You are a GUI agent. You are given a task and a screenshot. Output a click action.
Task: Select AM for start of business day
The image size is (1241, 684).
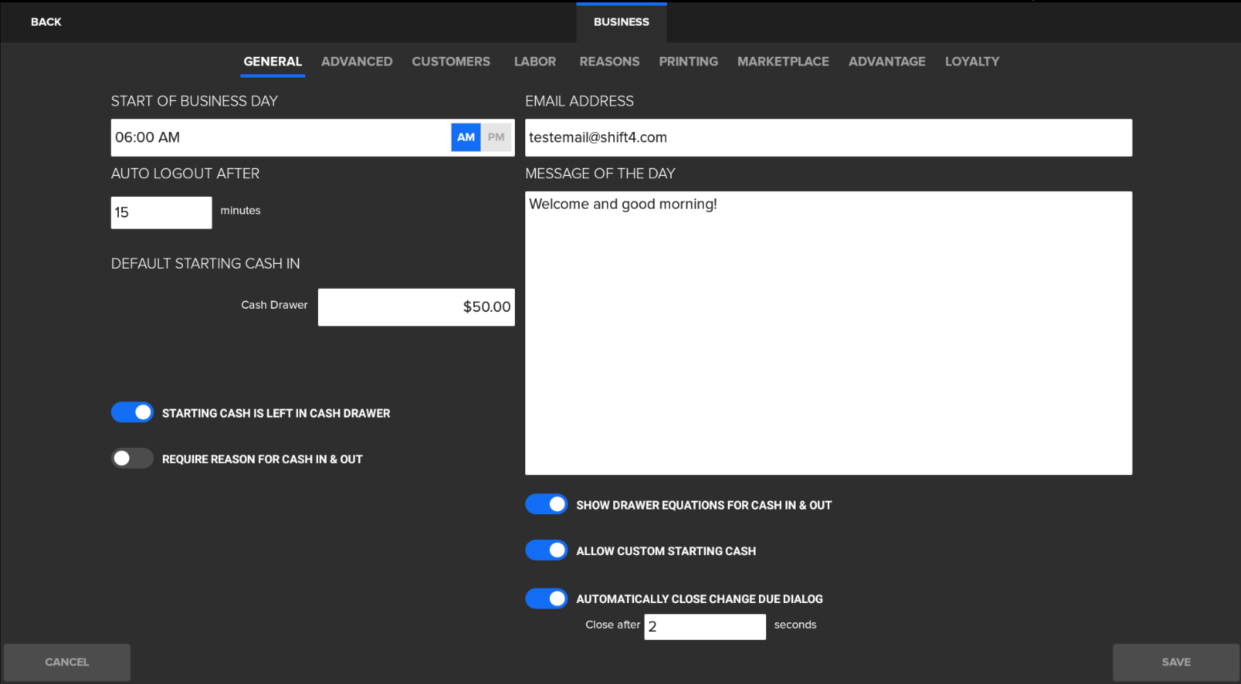point(466,138)
